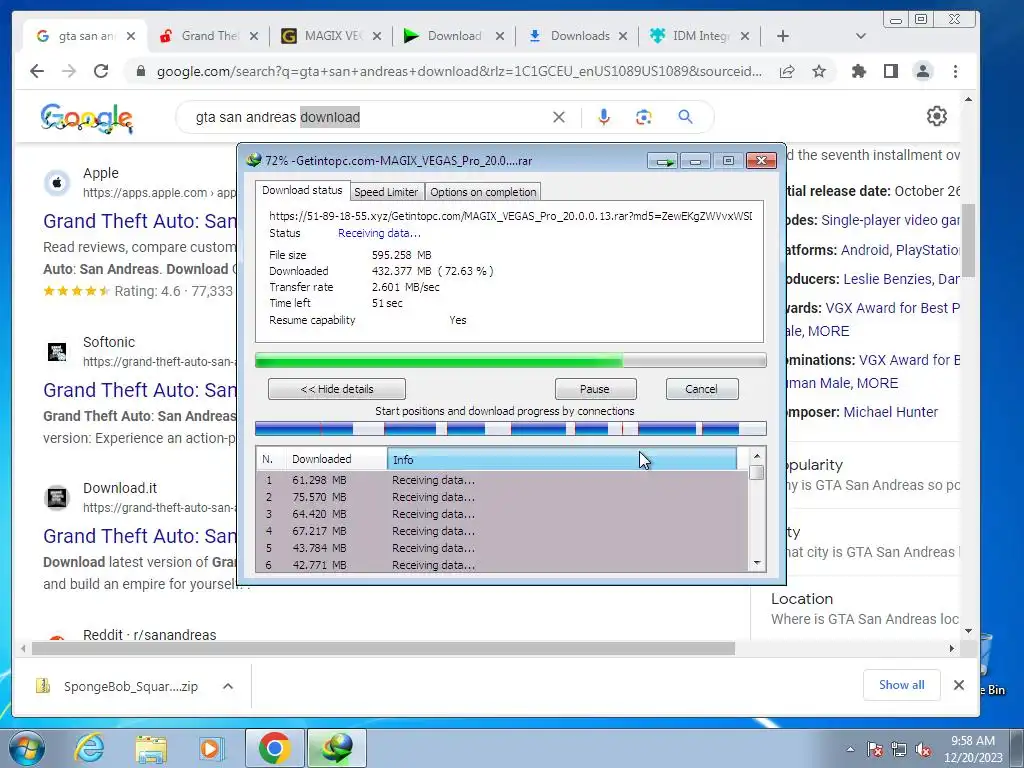1024x768 pixels.
Task: Clear the Google search box with X
Action: [x=559, y=117]
